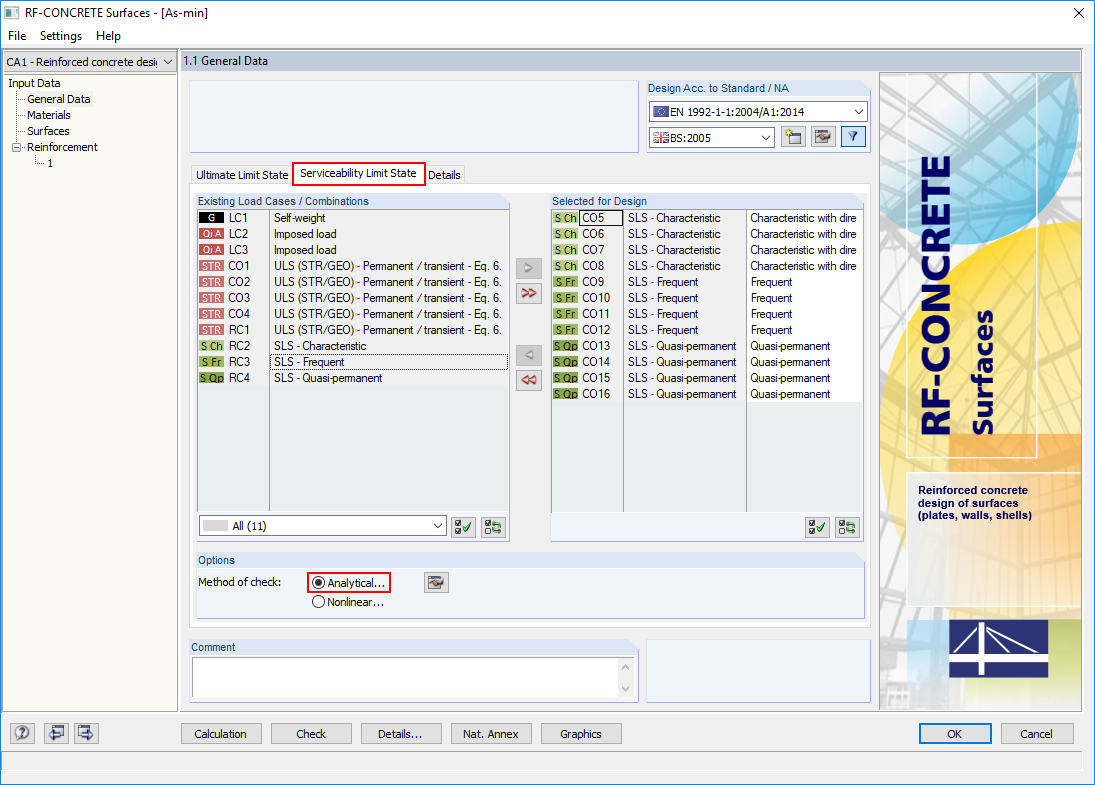This screenshot has width=1095, height=785.
Task: Choose the Nonlinear method of check
Action: 320,601
